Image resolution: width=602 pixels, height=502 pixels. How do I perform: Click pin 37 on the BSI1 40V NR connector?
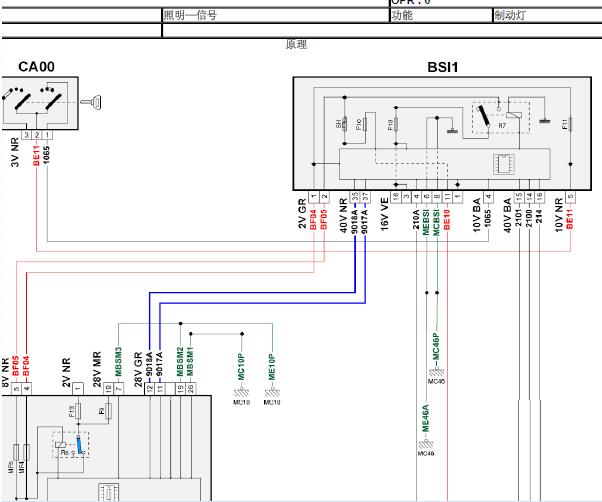click(365, 197)
